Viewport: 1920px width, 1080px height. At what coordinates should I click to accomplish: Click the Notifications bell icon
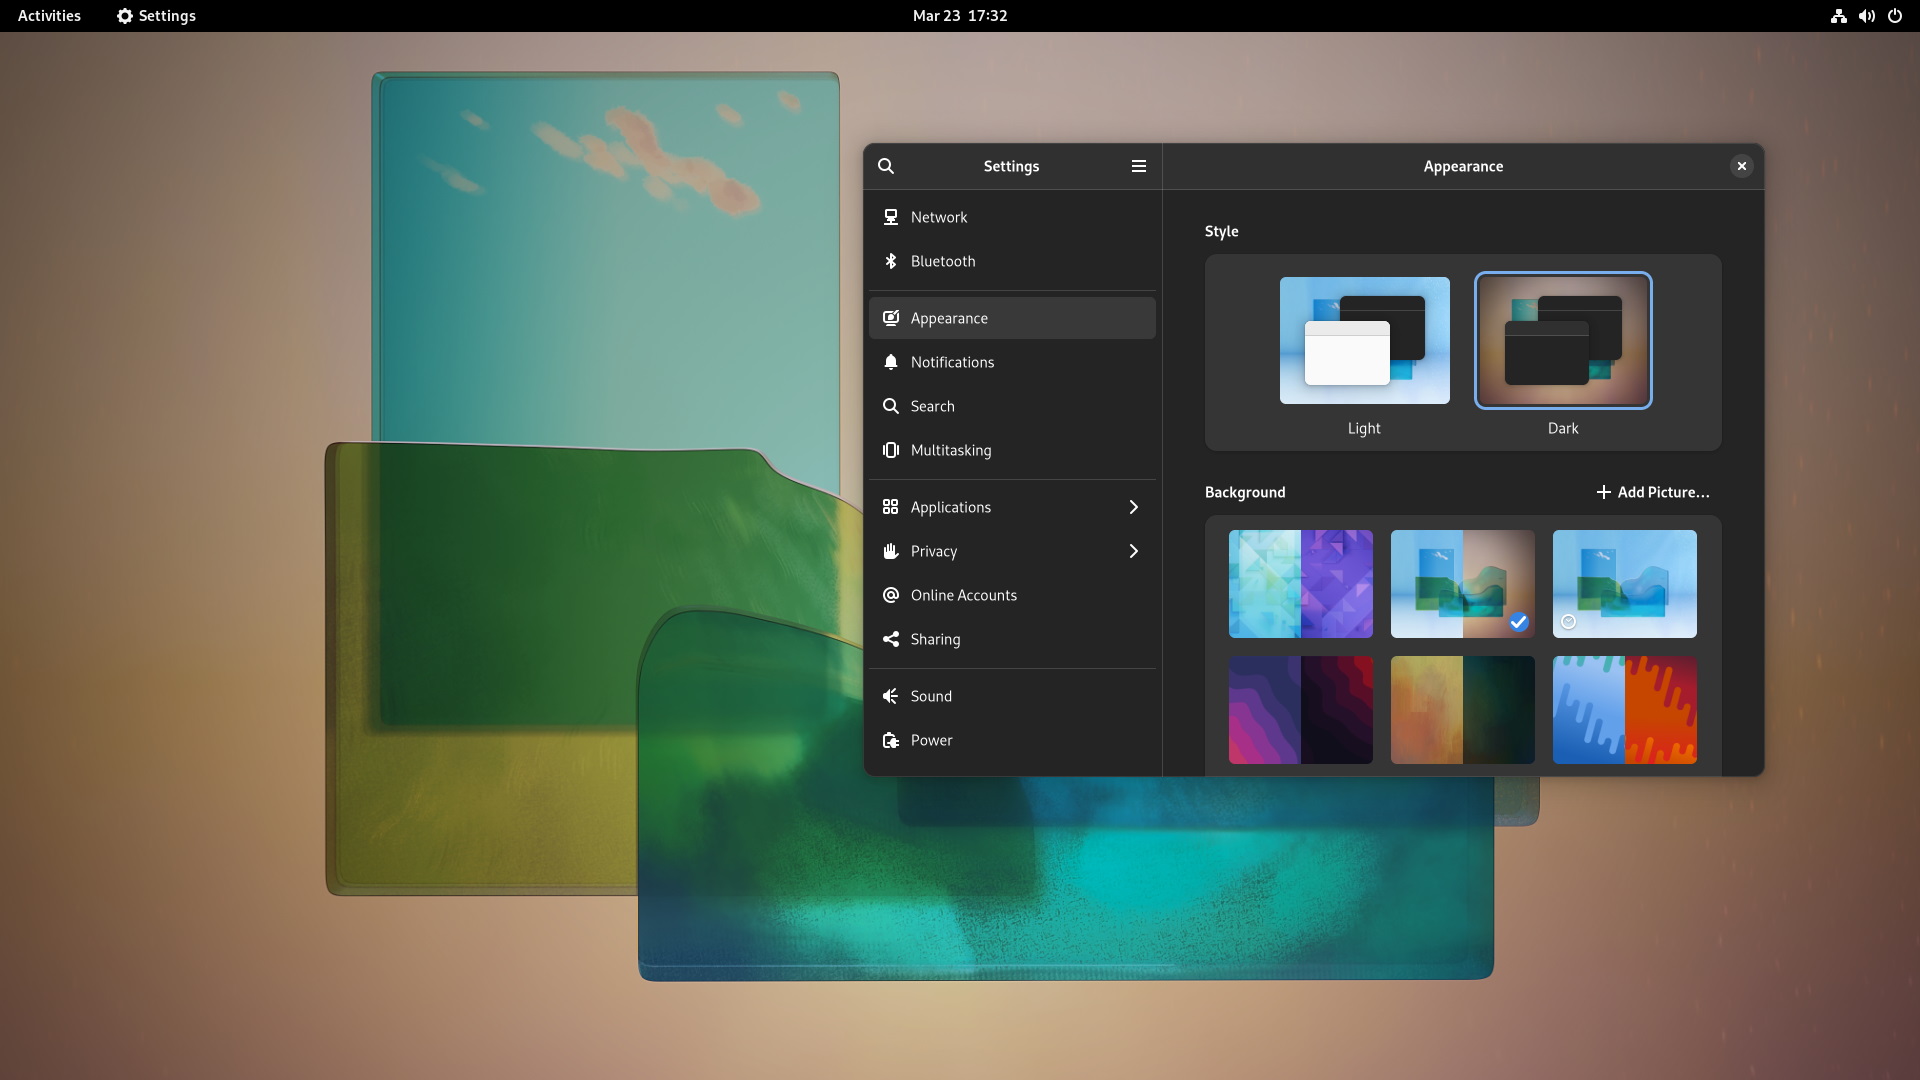click(891, 362)
